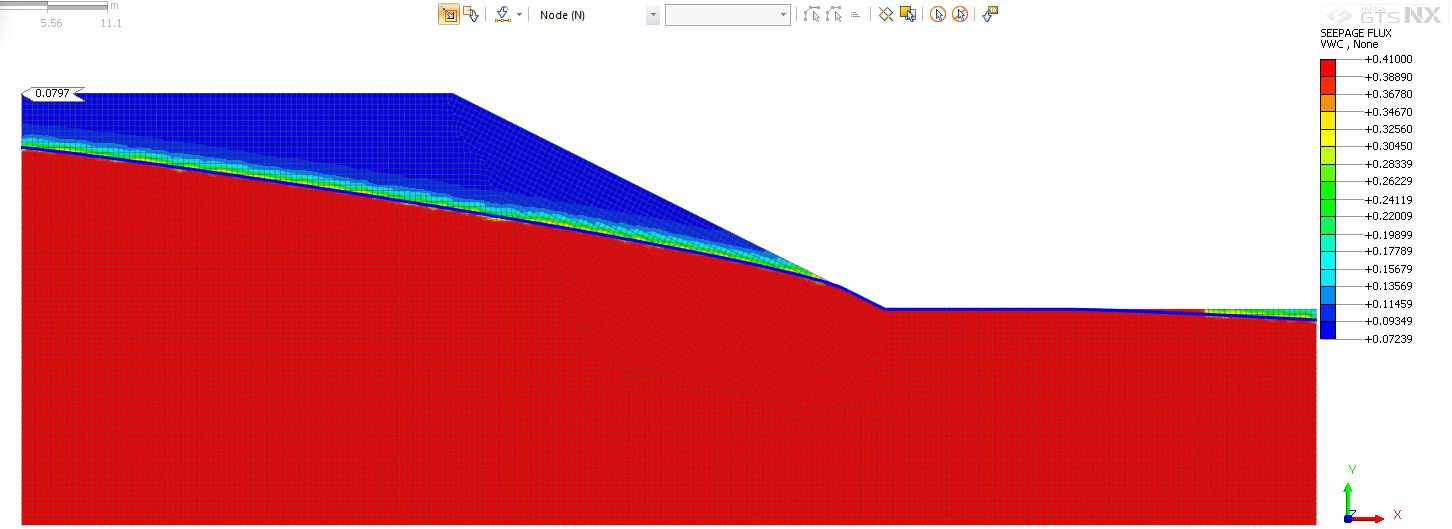Screen dimensions: 1452x529
Task: Click the 0.0797 probe value tag
Action: (x=52, y=94)
